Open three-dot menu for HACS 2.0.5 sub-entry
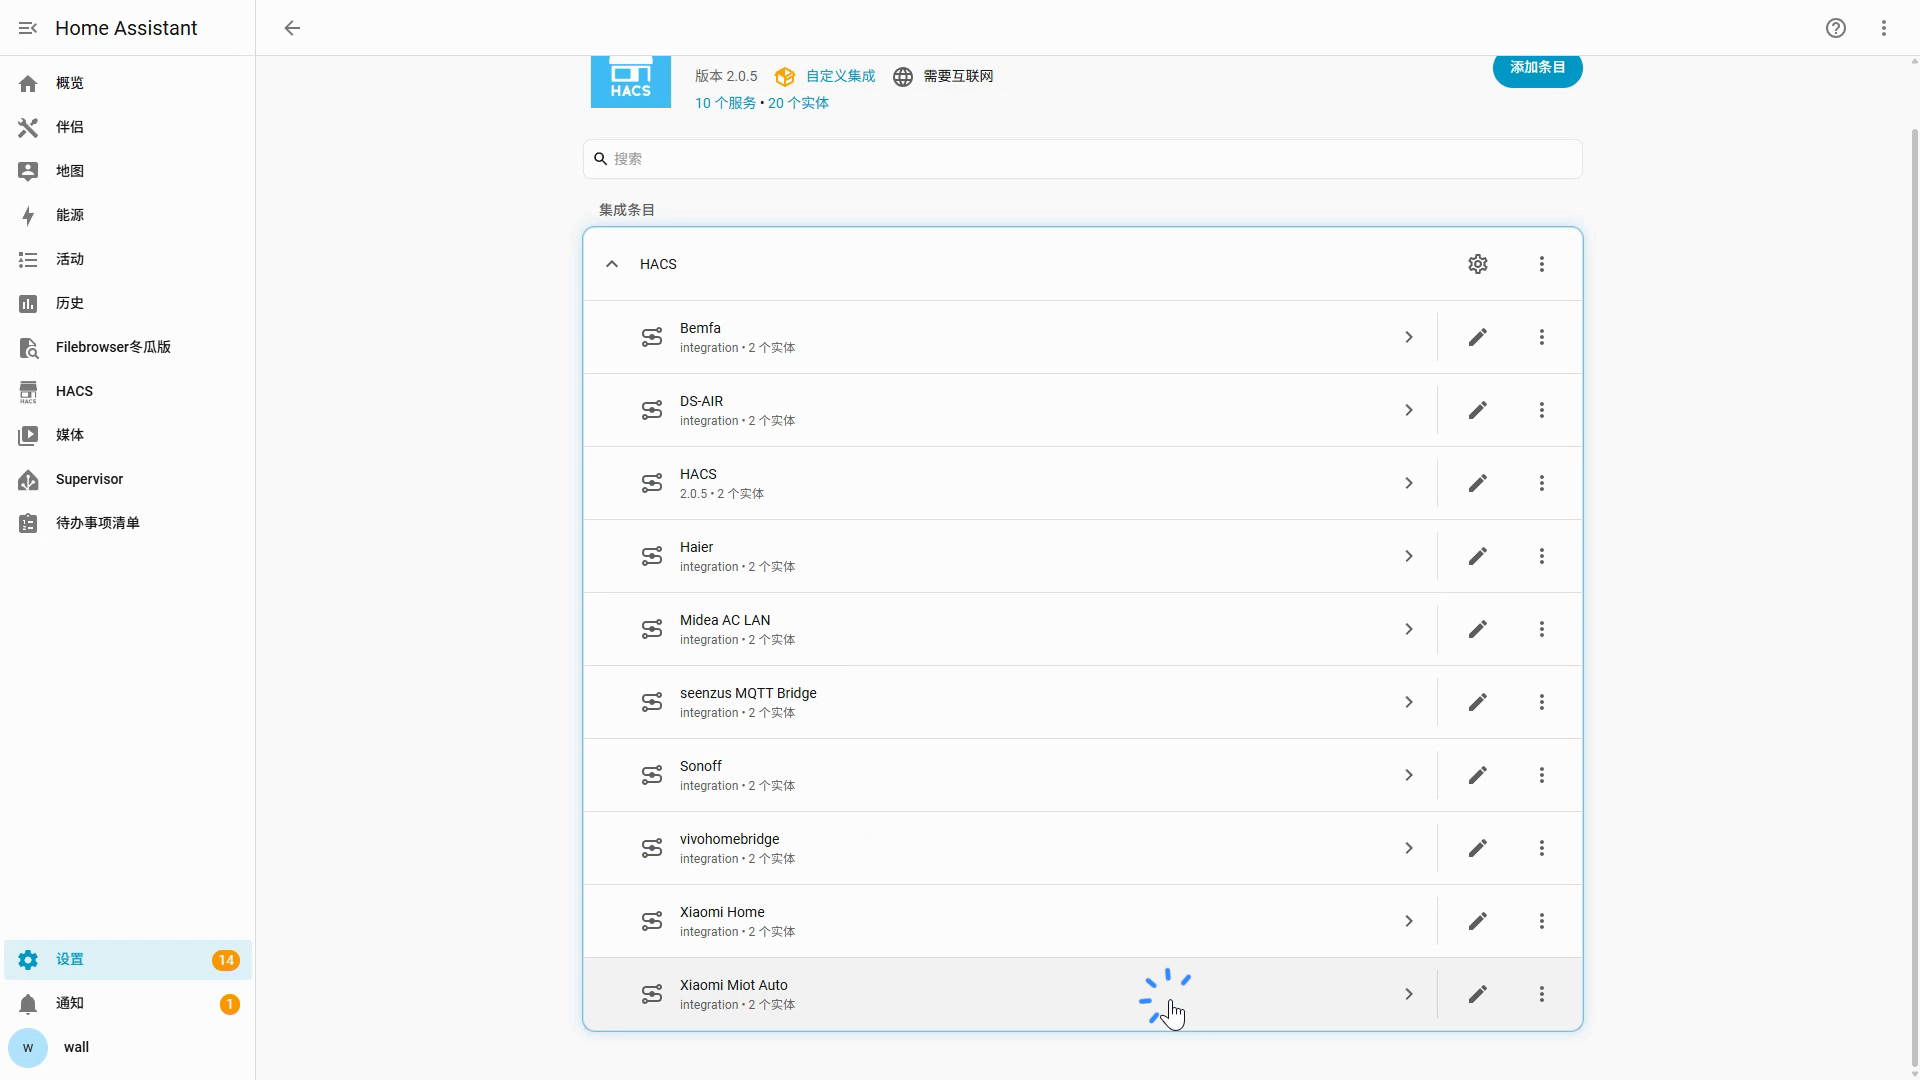The image size is (1920, 1080). click(1542, 483)
